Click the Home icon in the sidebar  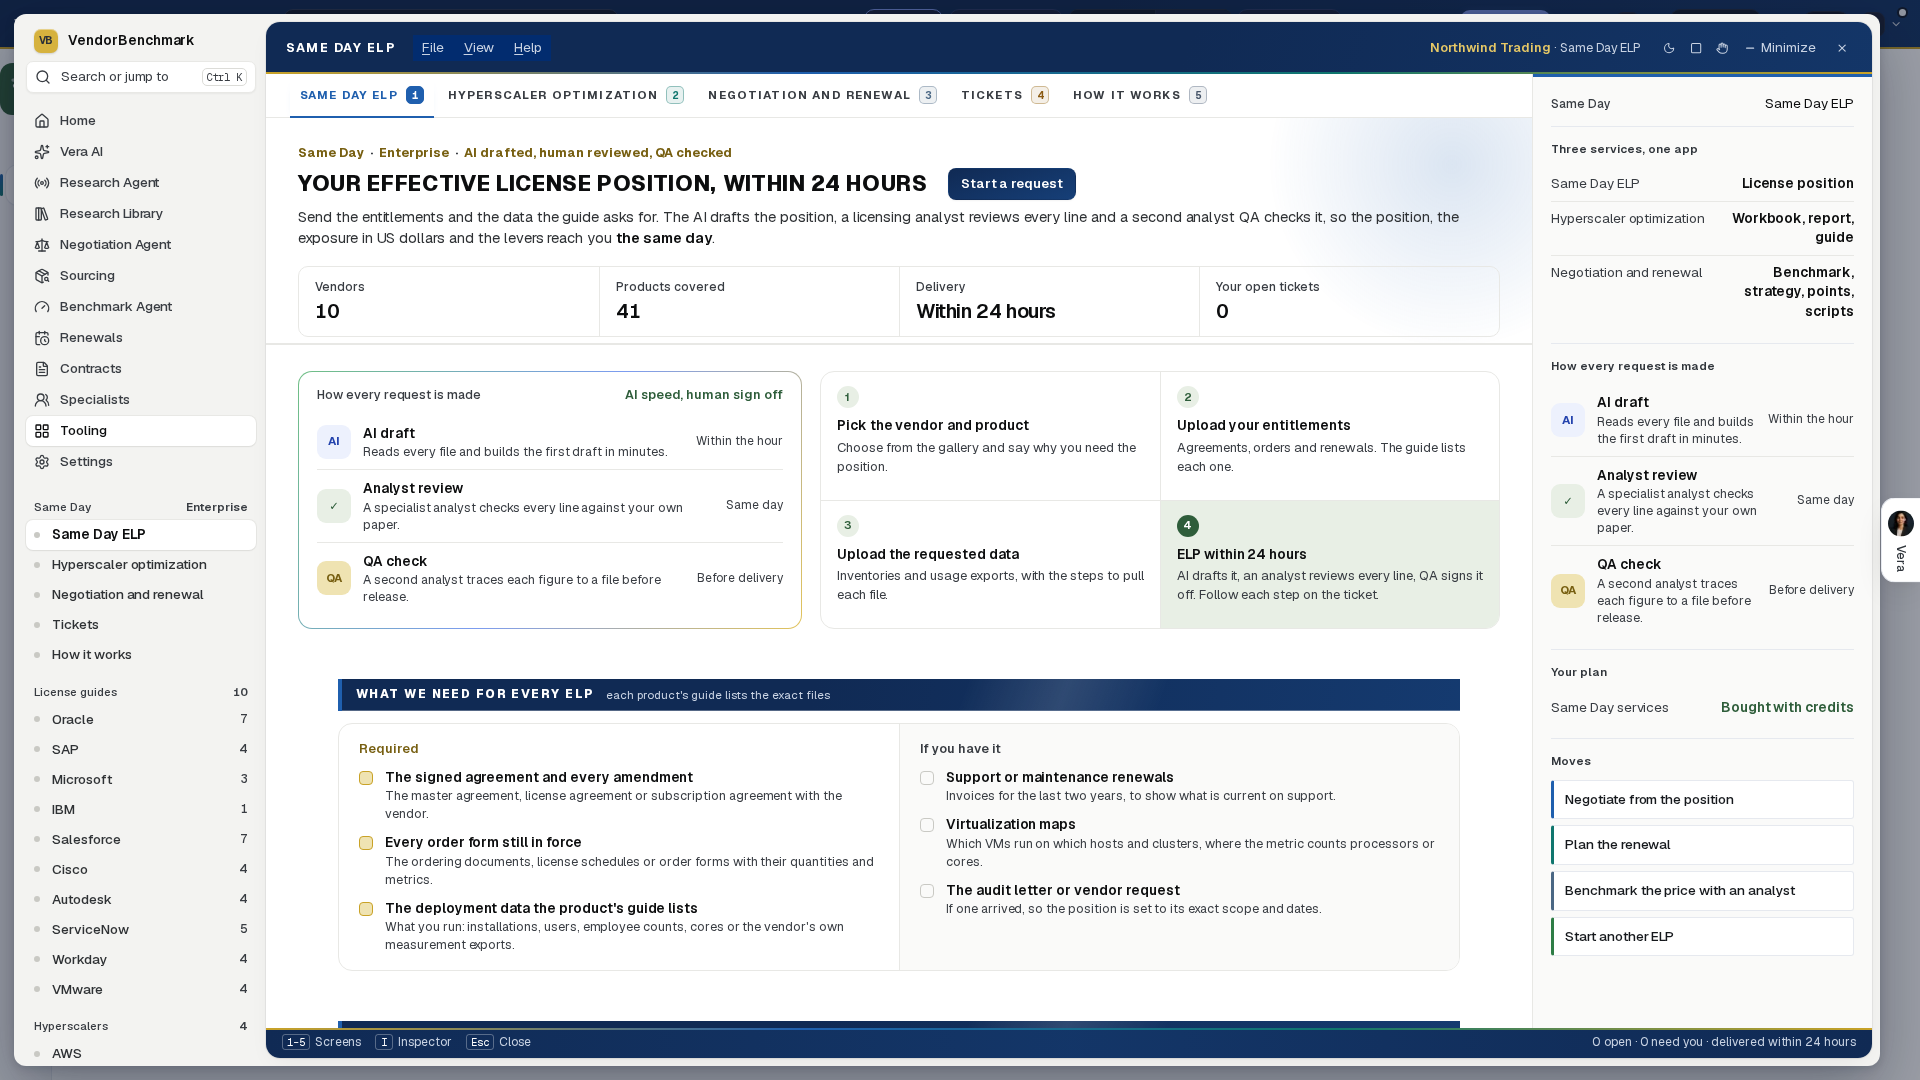click(x=42, y=121)
